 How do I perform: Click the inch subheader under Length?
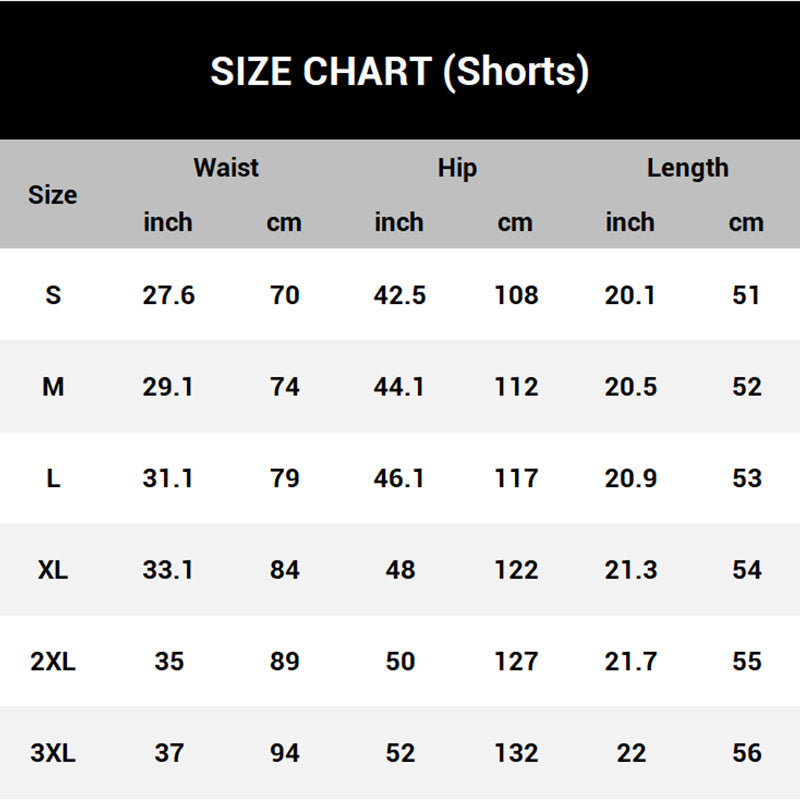[x=630, y=222]
